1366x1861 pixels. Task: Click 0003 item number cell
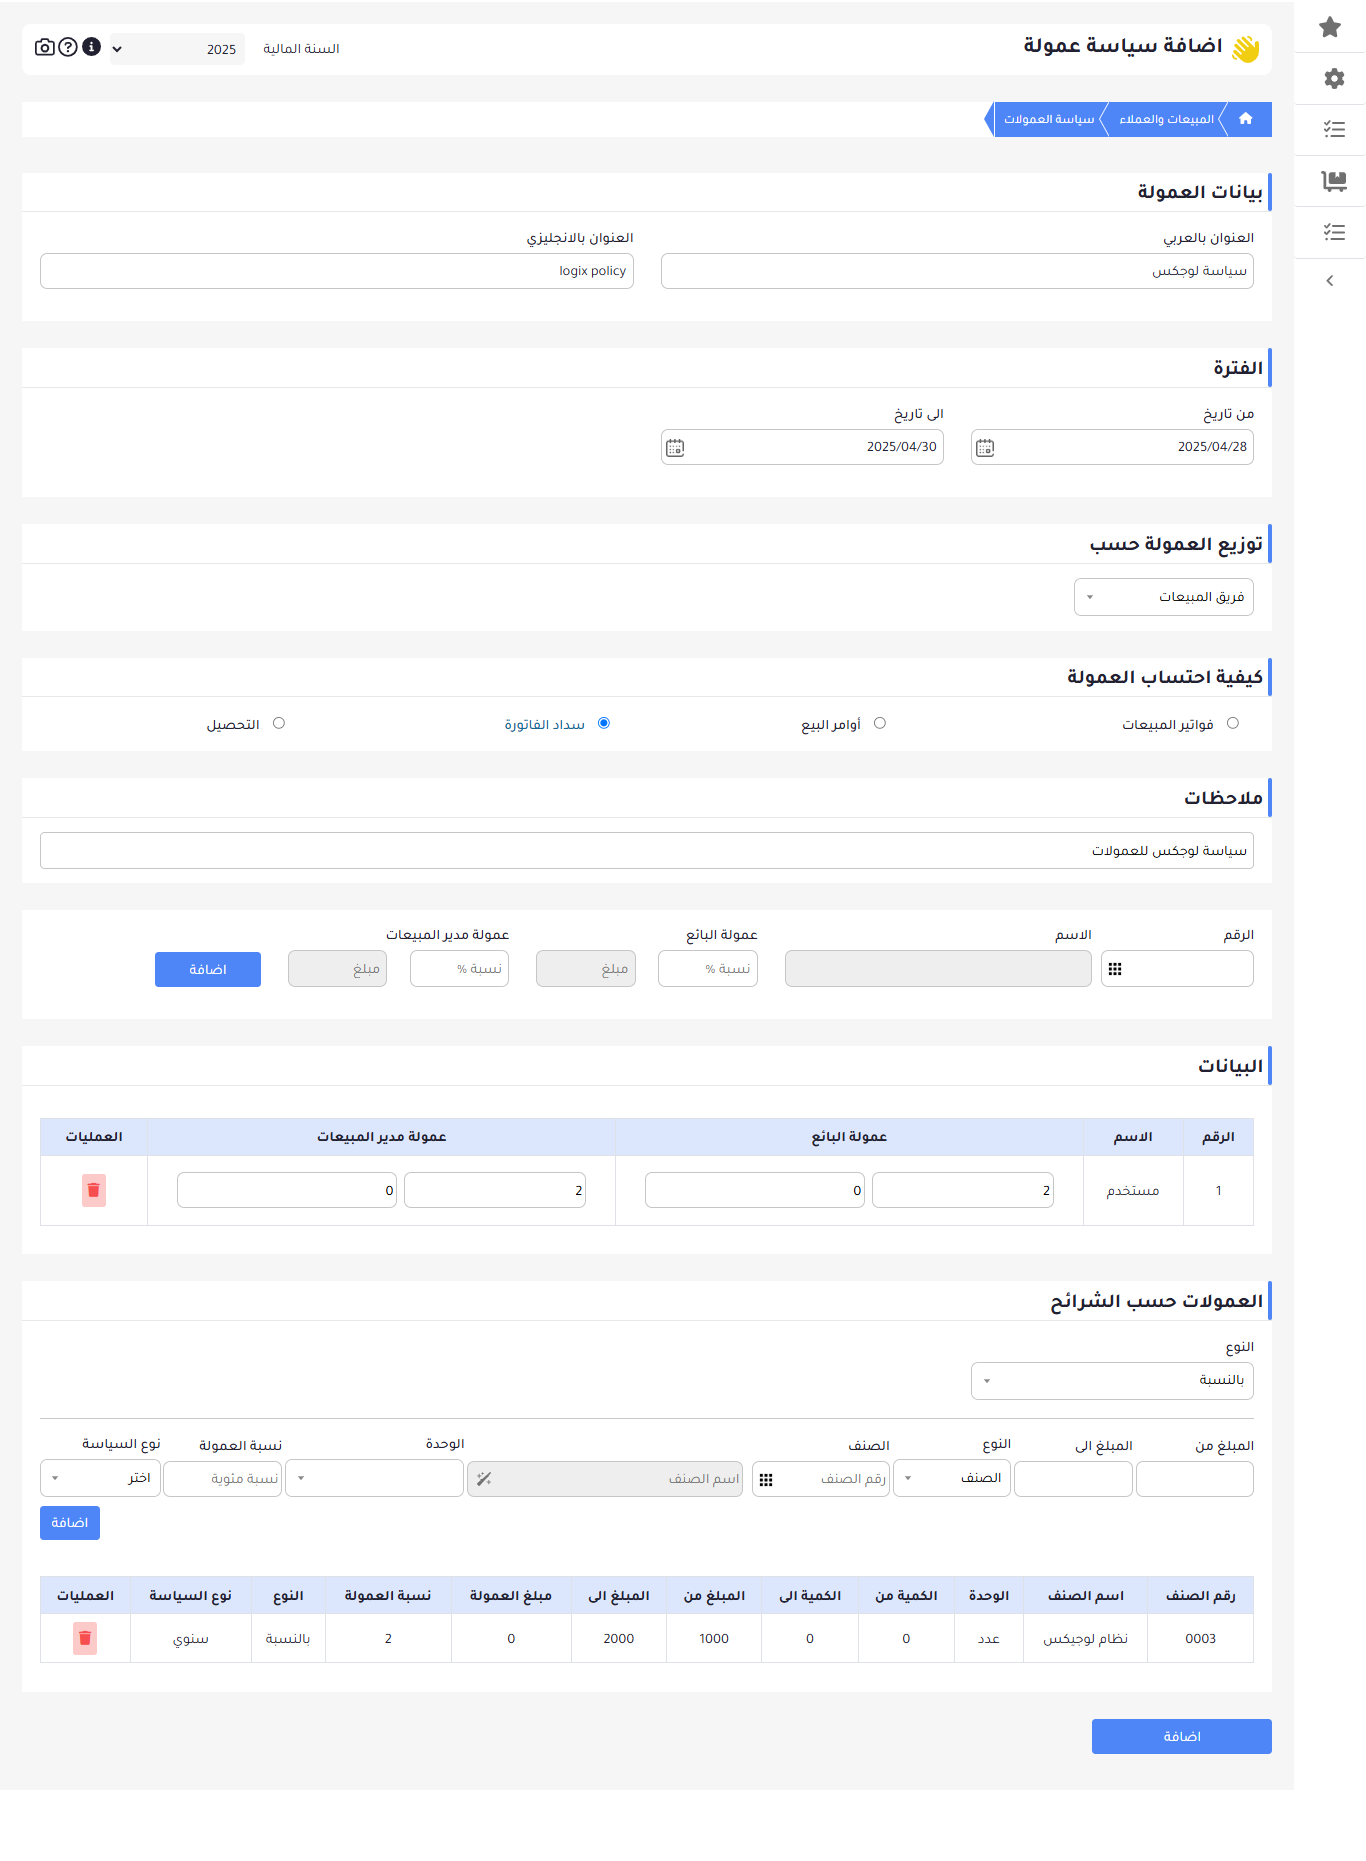[x=1200, y=1639]
